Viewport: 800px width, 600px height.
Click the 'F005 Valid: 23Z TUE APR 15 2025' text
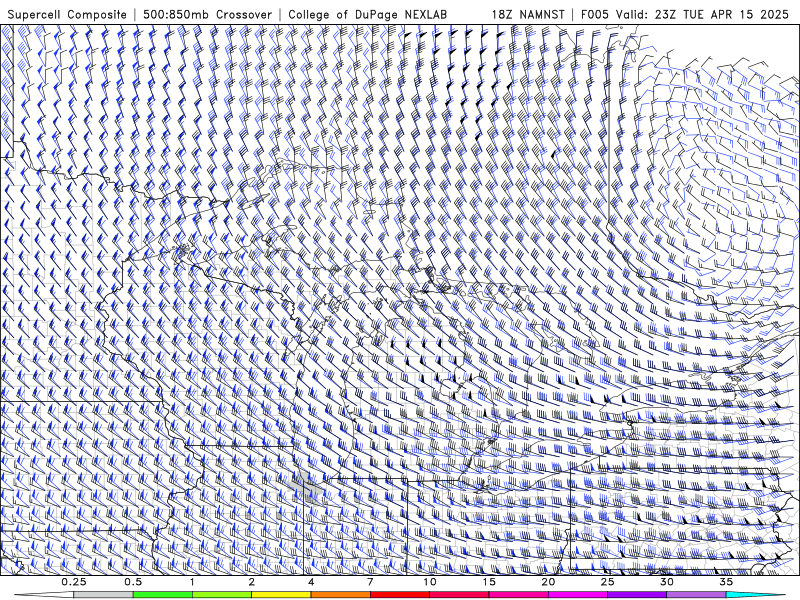pyautogui.click(x=685, y=15)
